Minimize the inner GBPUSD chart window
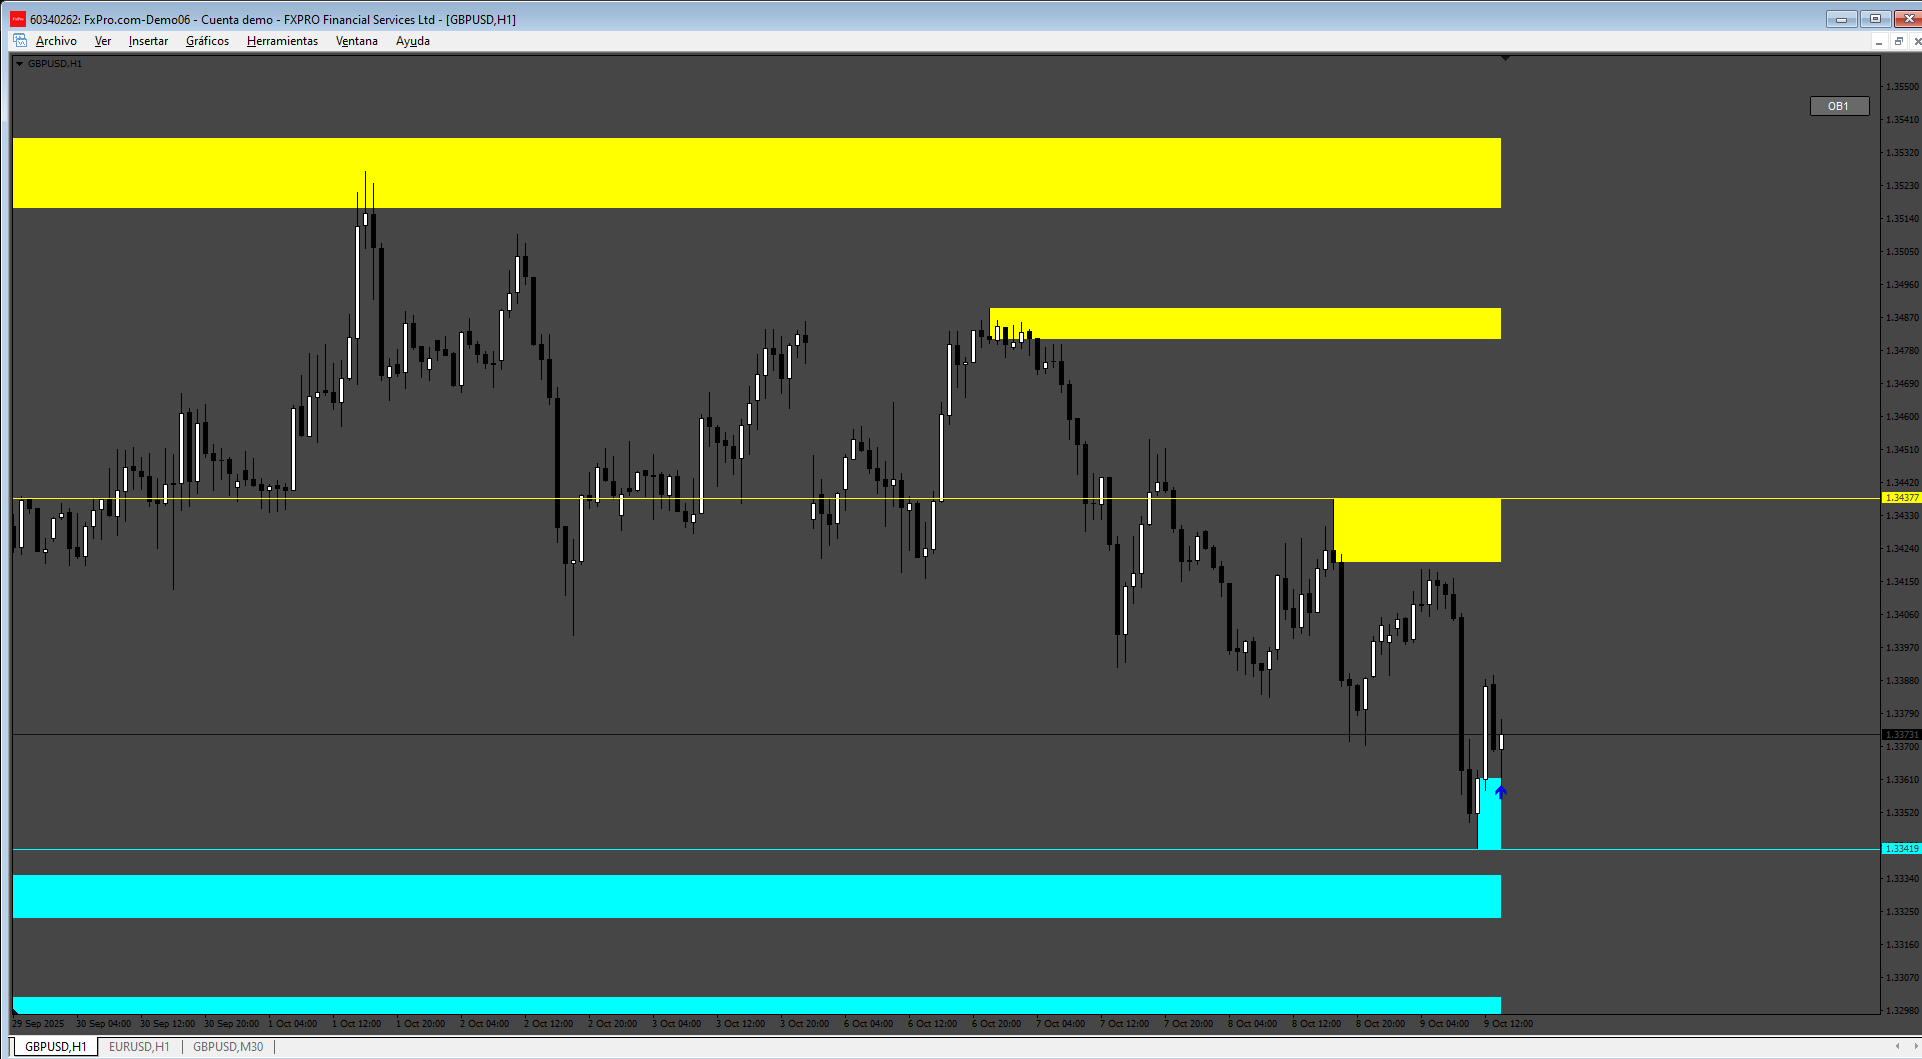 click(x=1879, y=41)
